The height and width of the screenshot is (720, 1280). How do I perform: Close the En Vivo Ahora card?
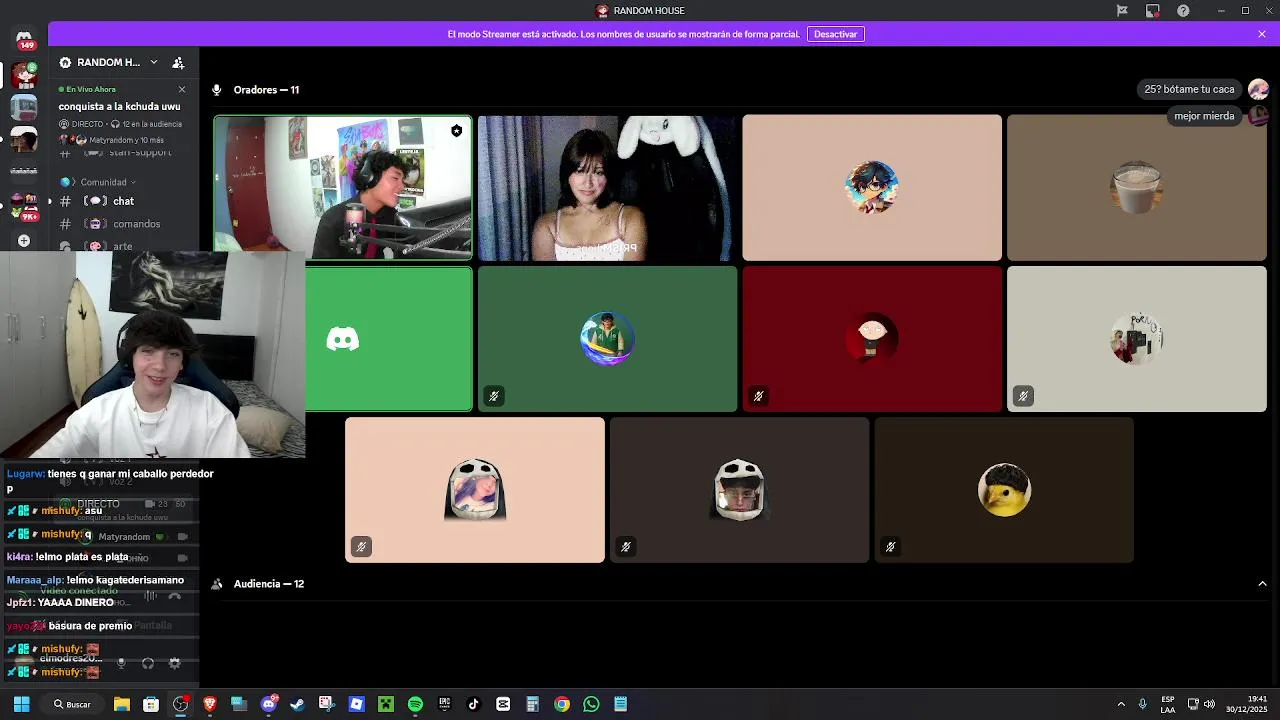click(x=182, y=89)
